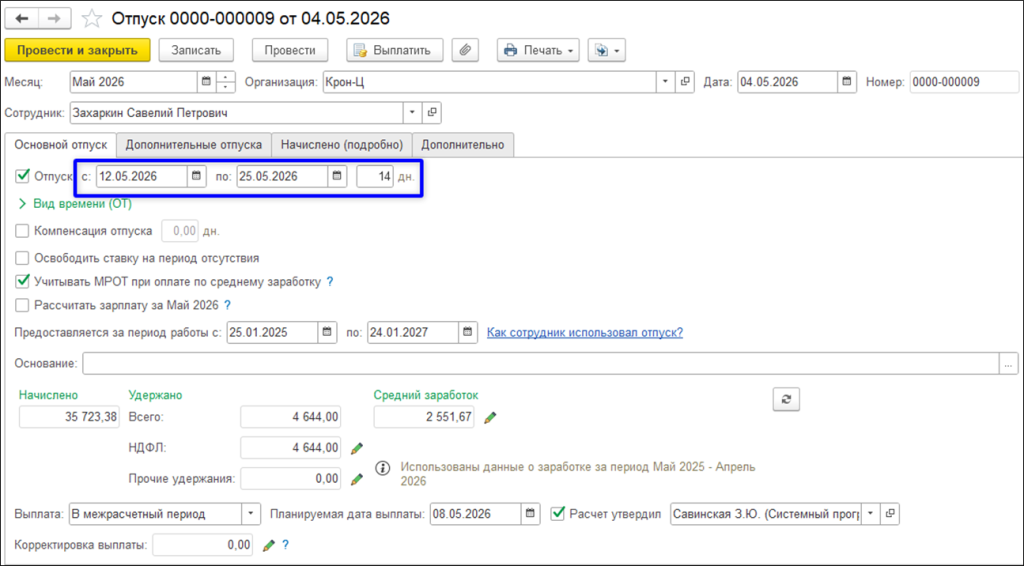This screenshot has width=1024, height=566.
Task: Open the Печать dropdown menu
Action: click(538, 50)
